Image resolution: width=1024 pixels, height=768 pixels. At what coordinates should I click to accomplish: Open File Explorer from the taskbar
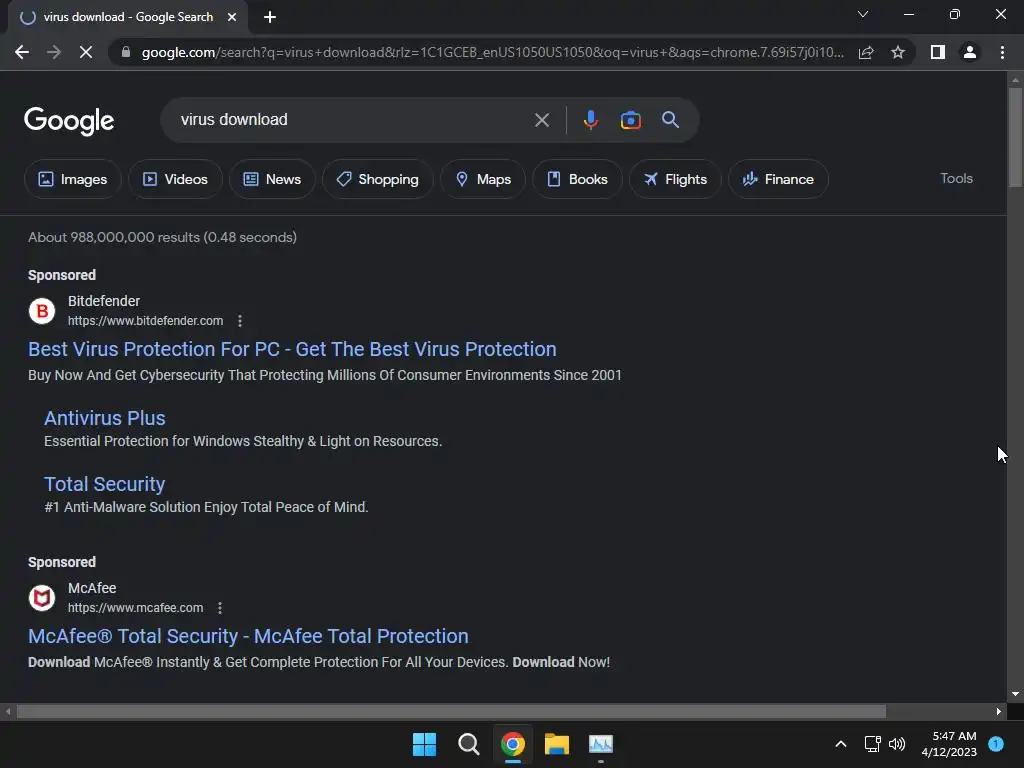pyautogui.click(x=557, y=744)
